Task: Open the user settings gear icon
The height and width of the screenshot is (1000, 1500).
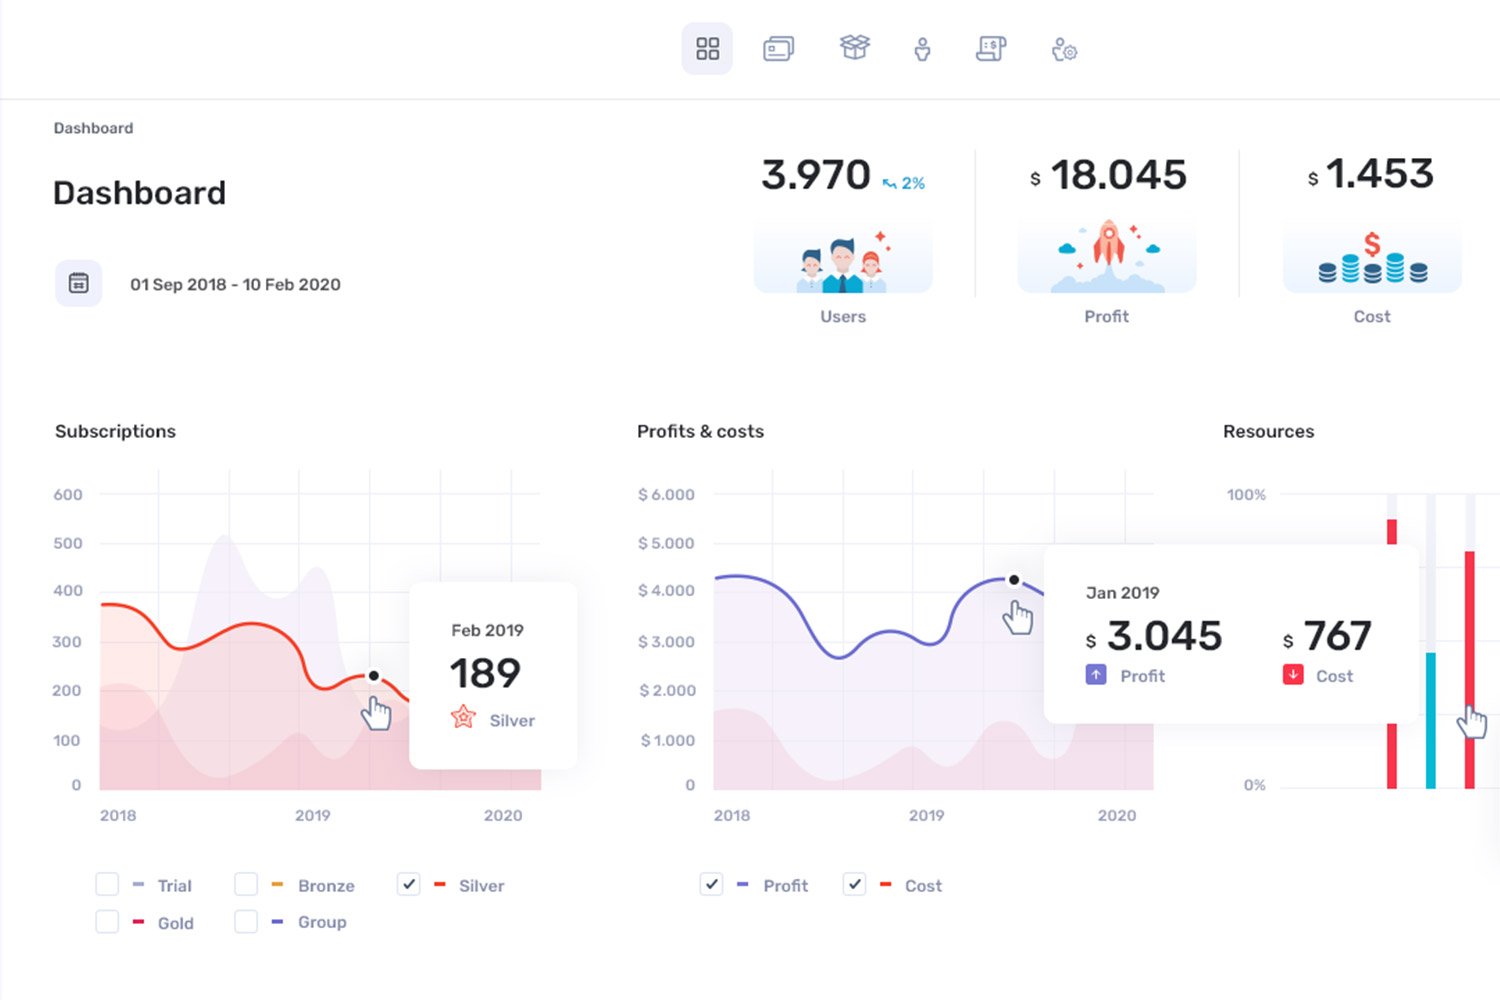Action: (x=1064, y=49)
